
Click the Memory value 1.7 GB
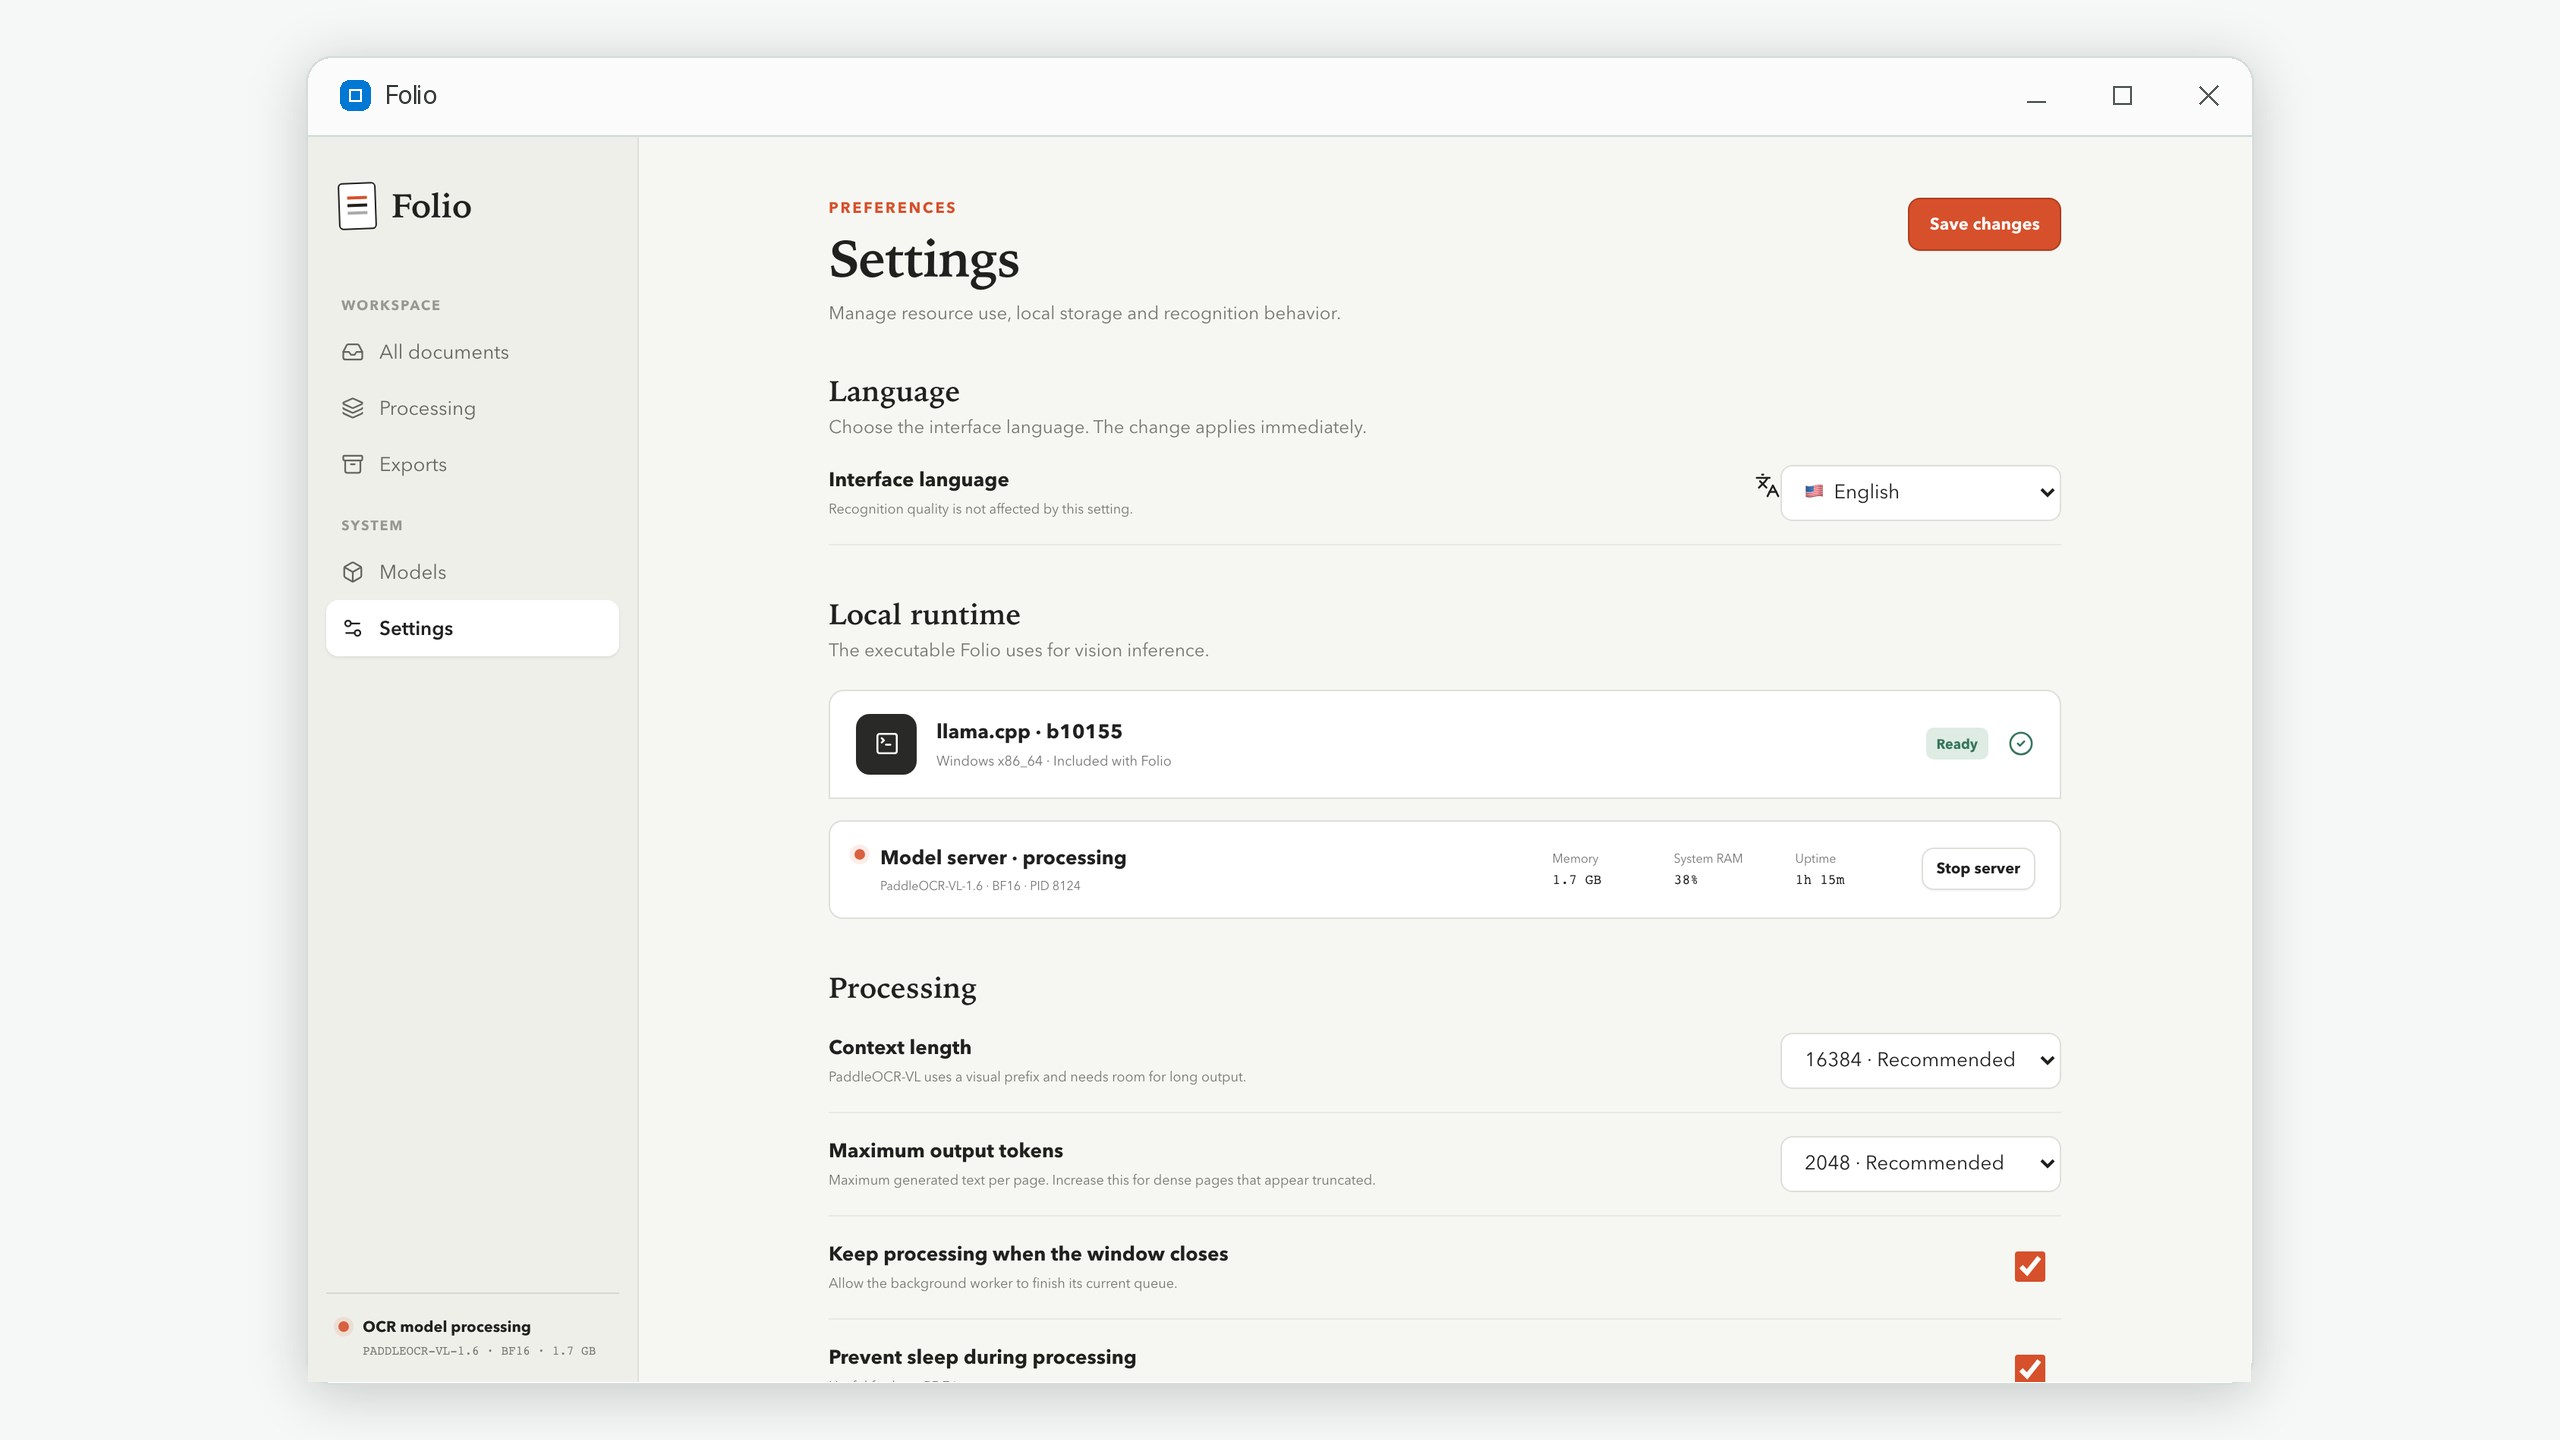(x=1577, y=880)
